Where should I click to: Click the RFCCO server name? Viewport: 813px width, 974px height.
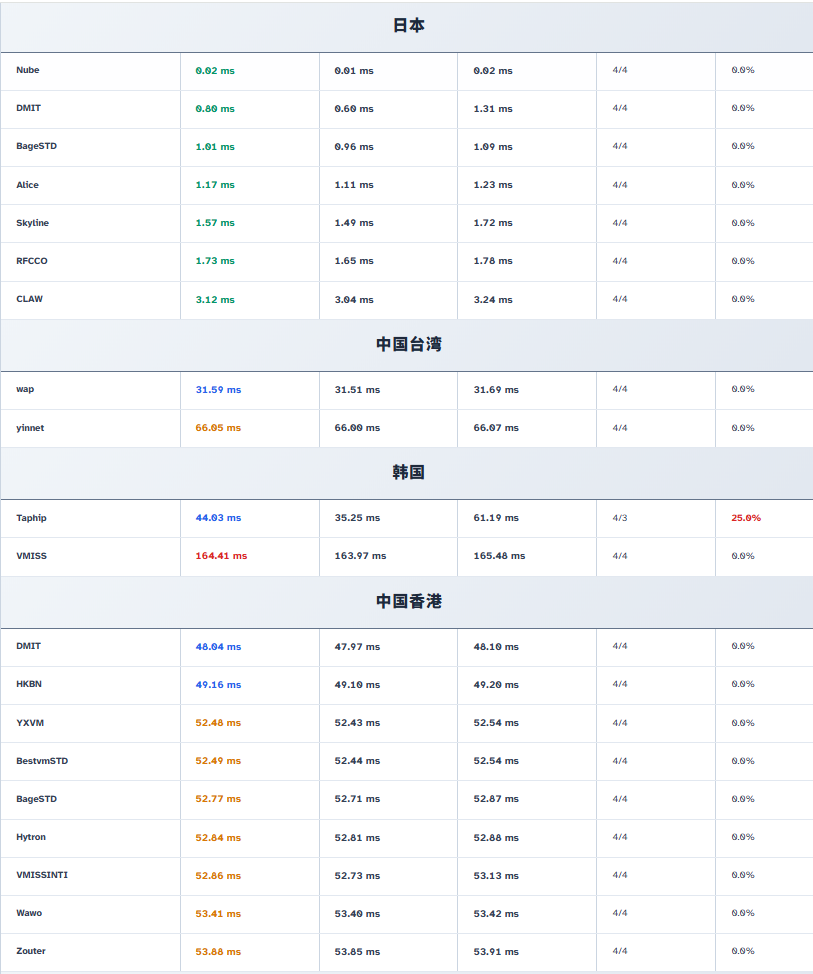pyautogui.click(x=32, y=261)
